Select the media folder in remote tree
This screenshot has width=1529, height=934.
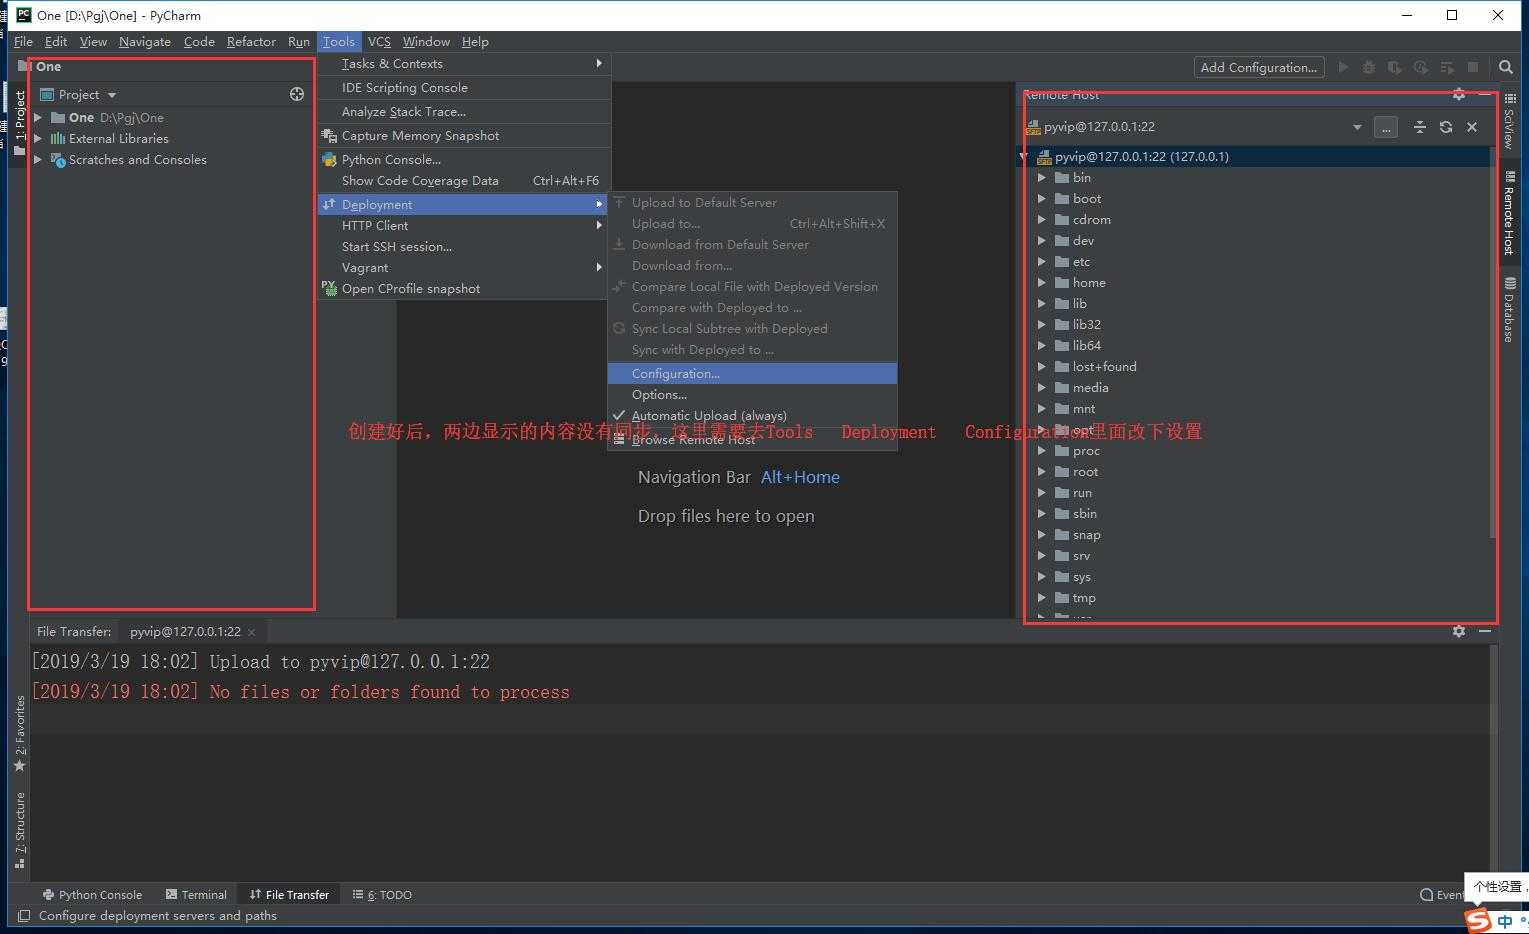[1254, 387]
